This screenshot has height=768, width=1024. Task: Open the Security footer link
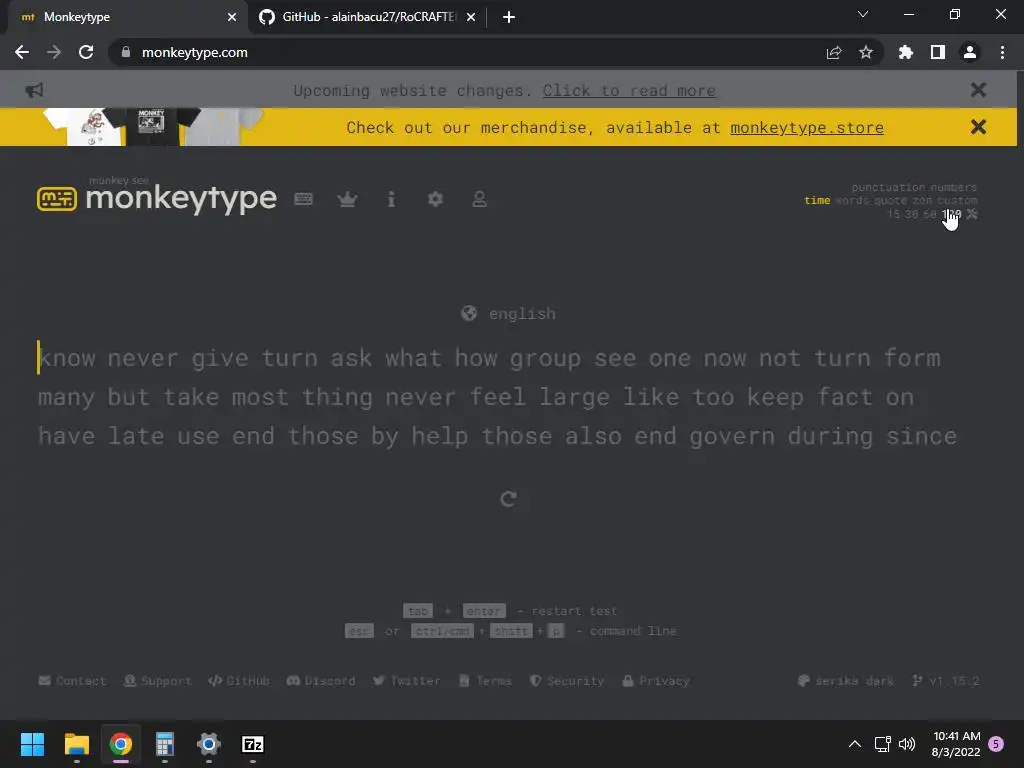567,680
